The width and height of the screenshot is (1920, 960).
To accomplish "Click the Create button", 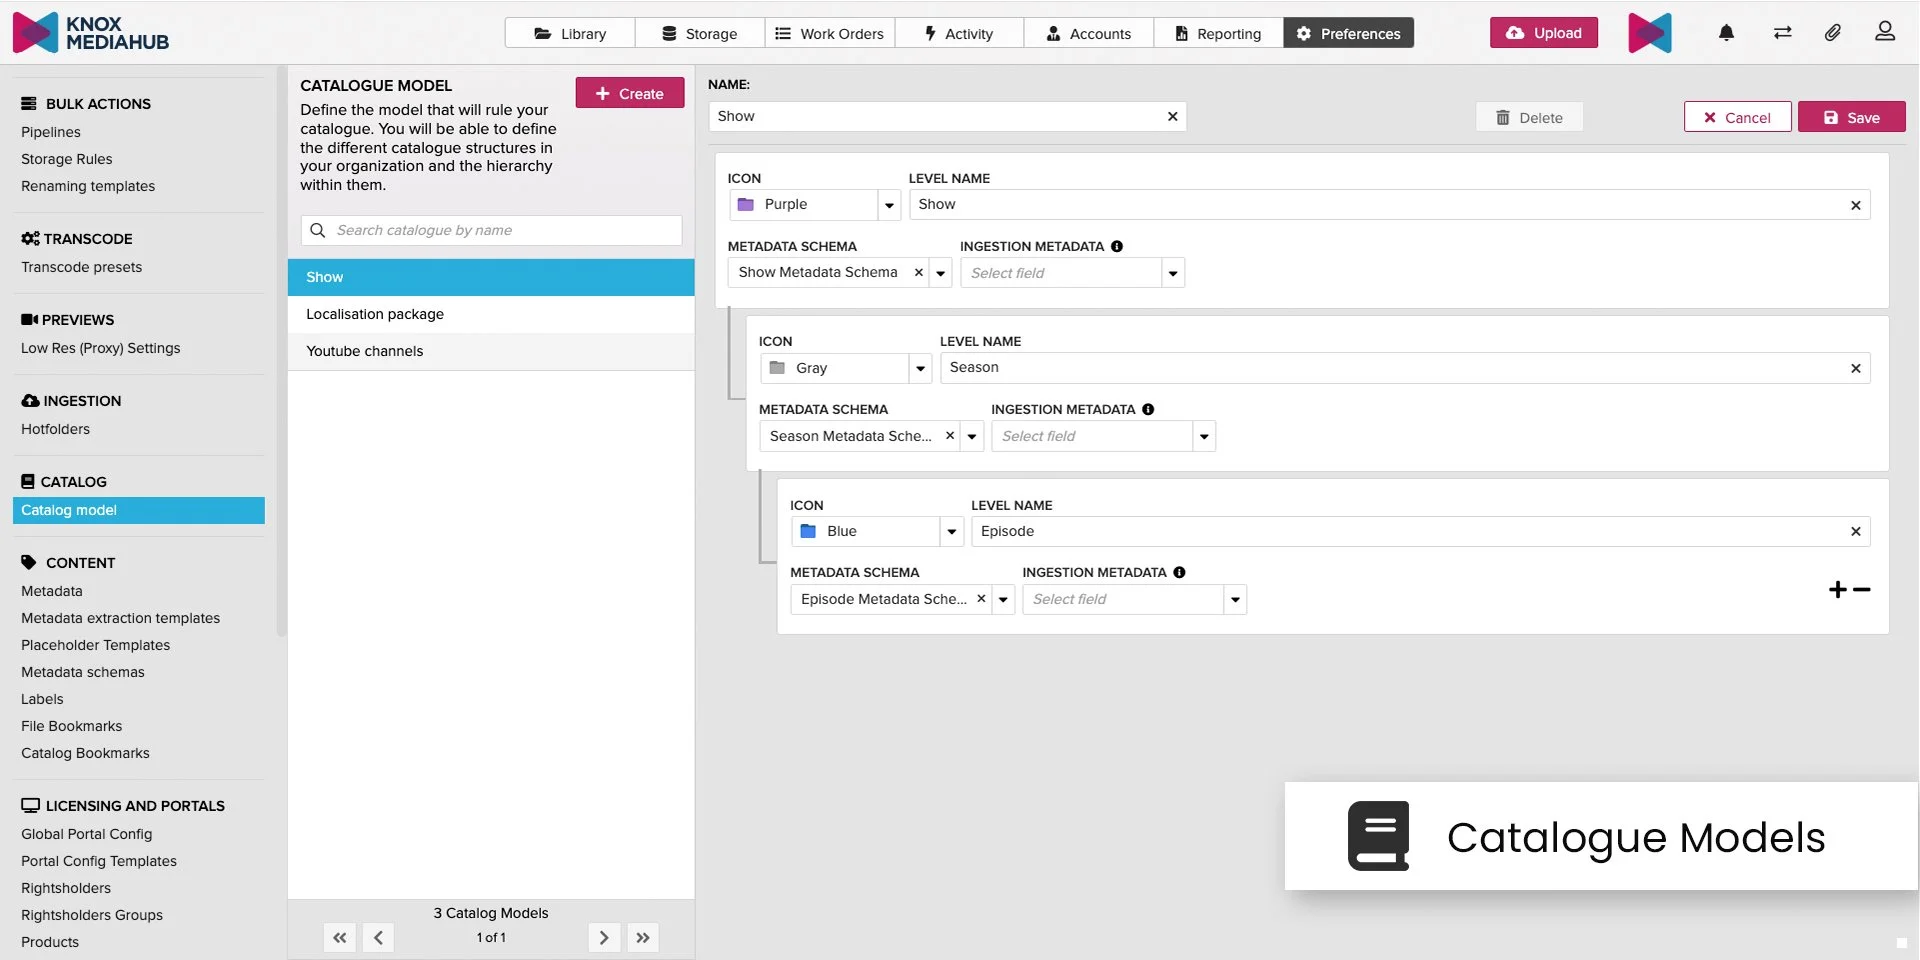I will click(x=629, y=92).
